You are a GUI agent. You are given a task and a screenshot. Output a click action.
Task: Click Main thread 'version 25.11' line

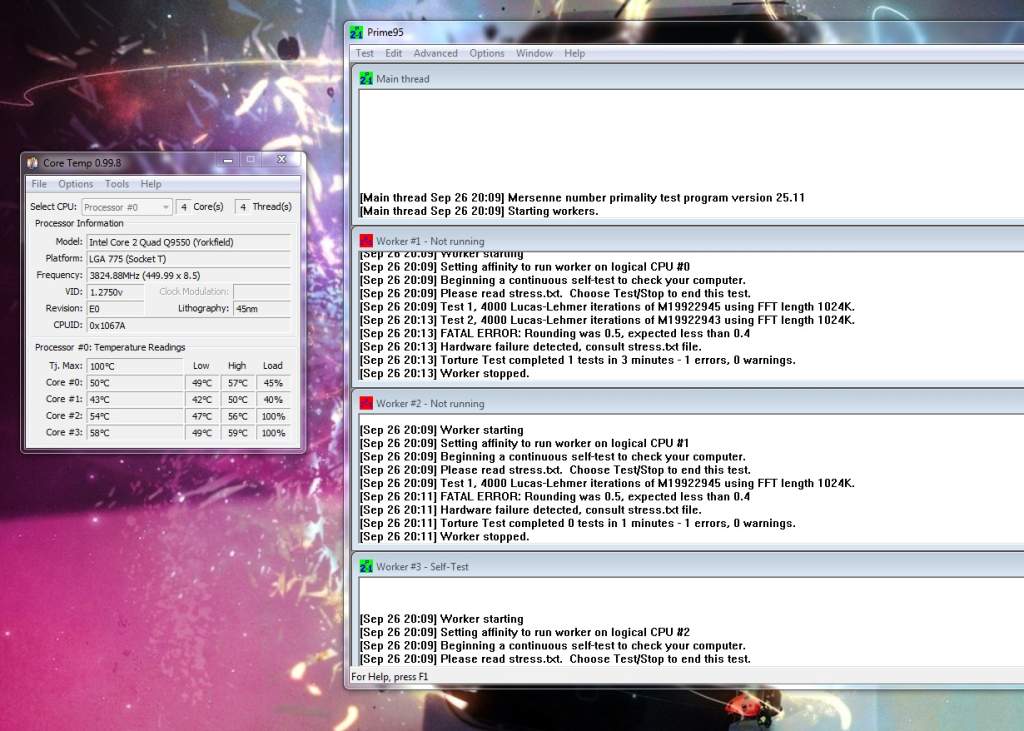click(583, 197)
